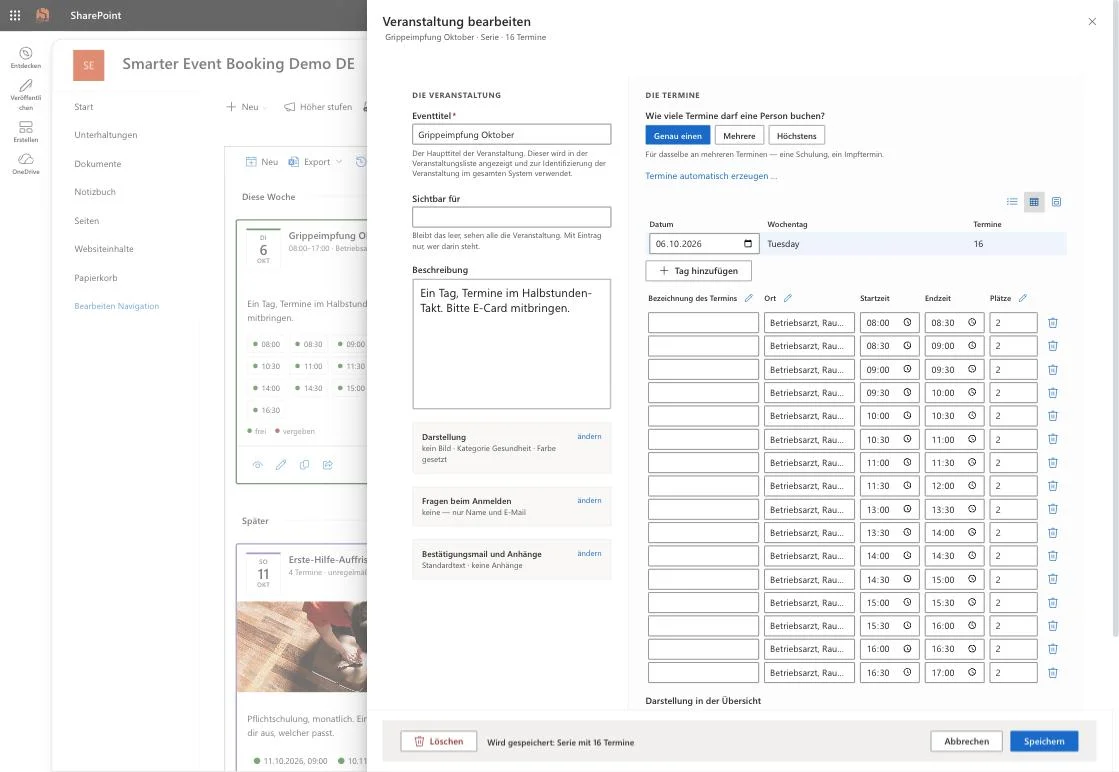
Task: Delete the 11:00–11:30 appointment row
Action: click(1053, 463)
